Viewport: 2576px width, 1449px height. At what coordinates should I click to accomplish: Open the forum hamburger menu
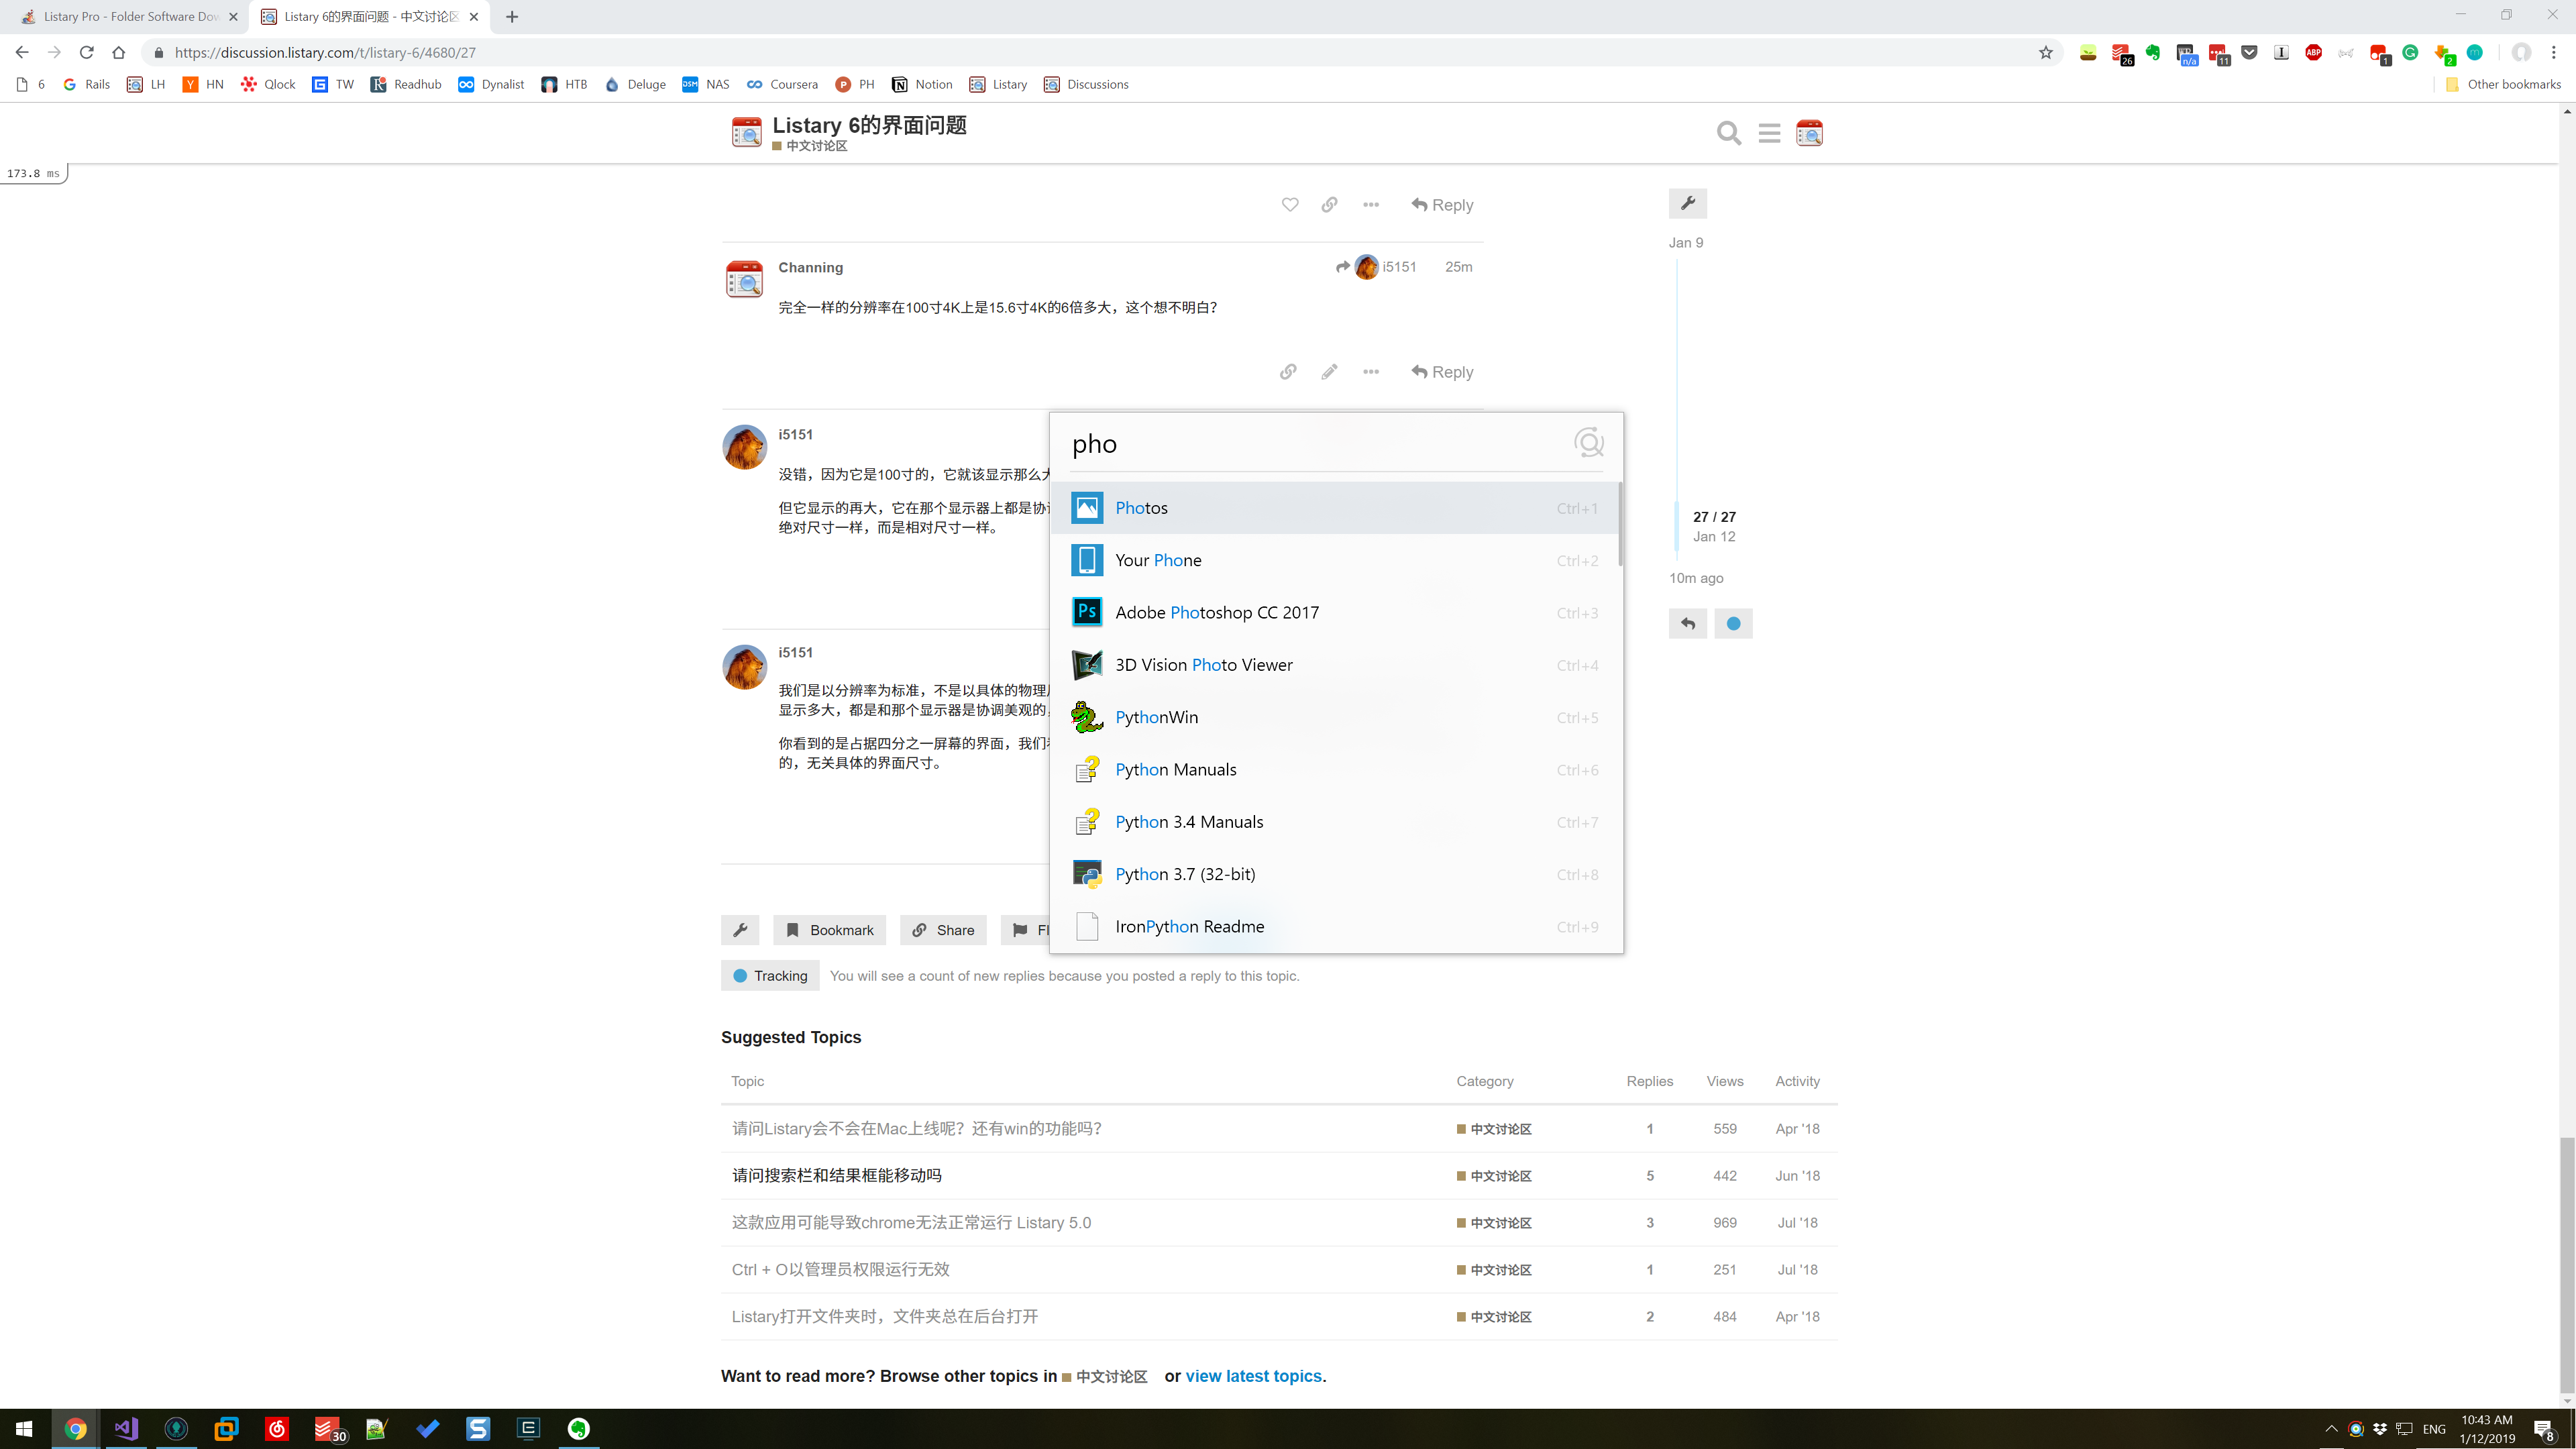pyautogui.click(x=1769, y=133)
